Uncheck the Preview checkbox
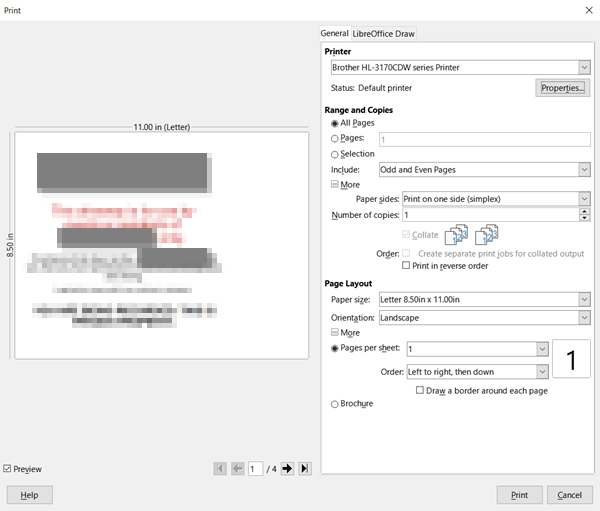This screenshot has width=600, height=511. coord(7,469)
